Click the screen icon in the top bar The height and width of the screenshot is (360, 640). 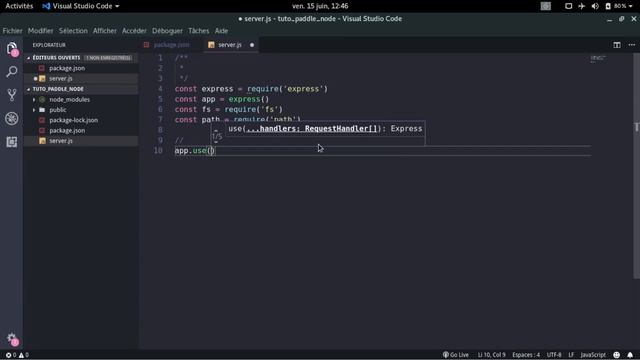pyautogui.click(x=568, y=6)
